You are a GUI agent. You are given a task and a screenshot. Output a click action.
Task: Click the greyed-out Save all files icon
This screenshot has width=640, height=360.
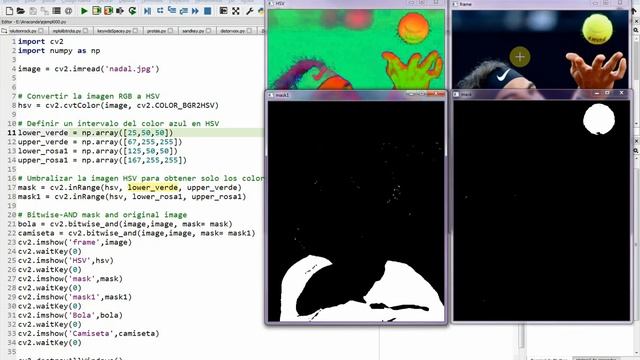[x=44, y=11]
